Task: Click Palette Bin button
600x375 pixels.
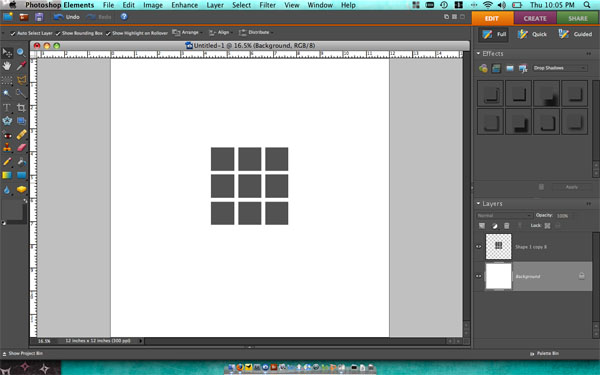Action: pyautogui.click(x=545, y=354)
